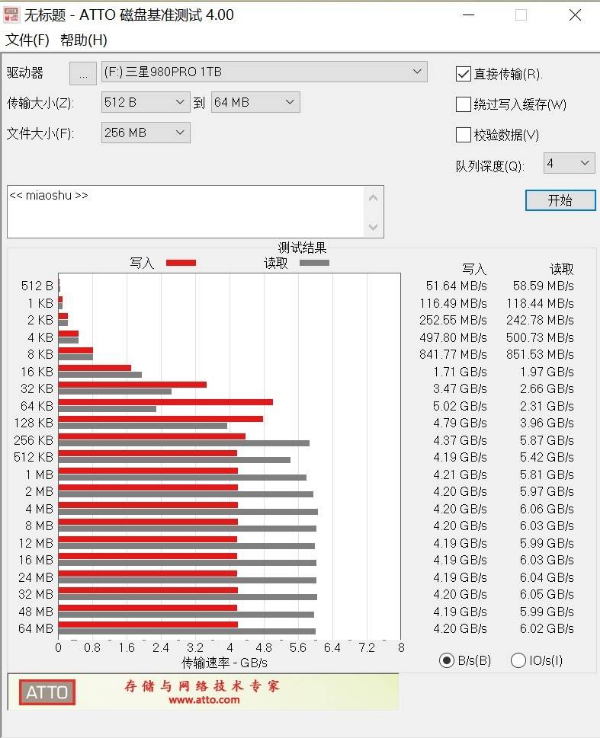Click the description box scroll down arrow

tap(374, 227)
